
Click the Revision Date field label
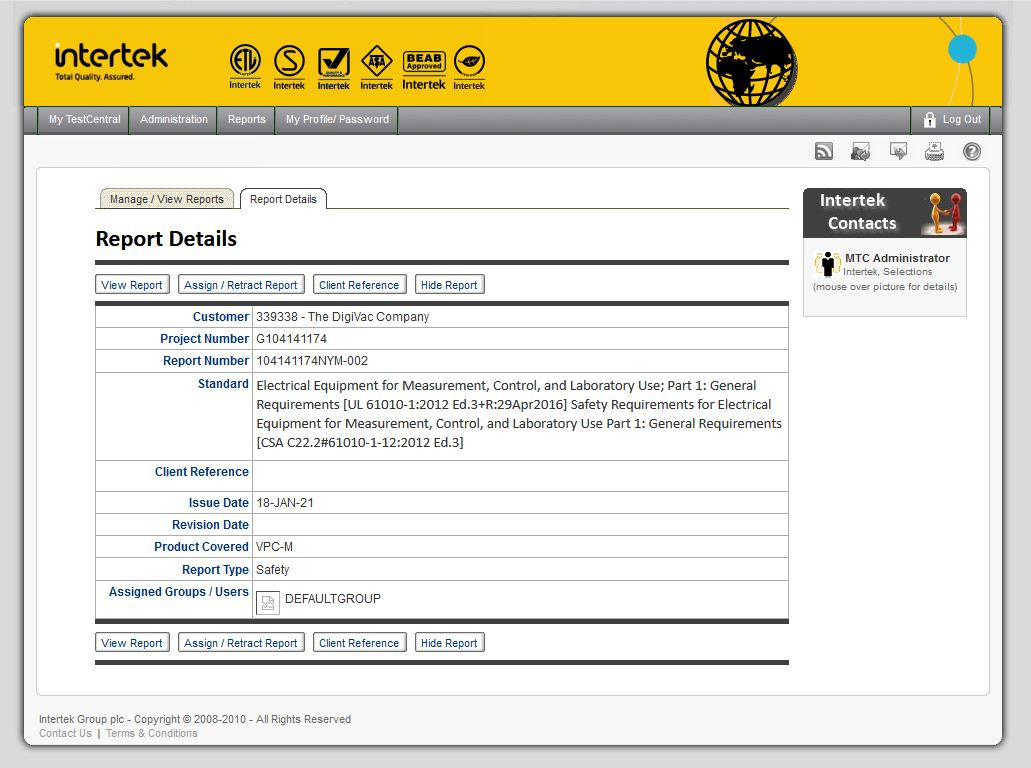(x=210, y=525)
